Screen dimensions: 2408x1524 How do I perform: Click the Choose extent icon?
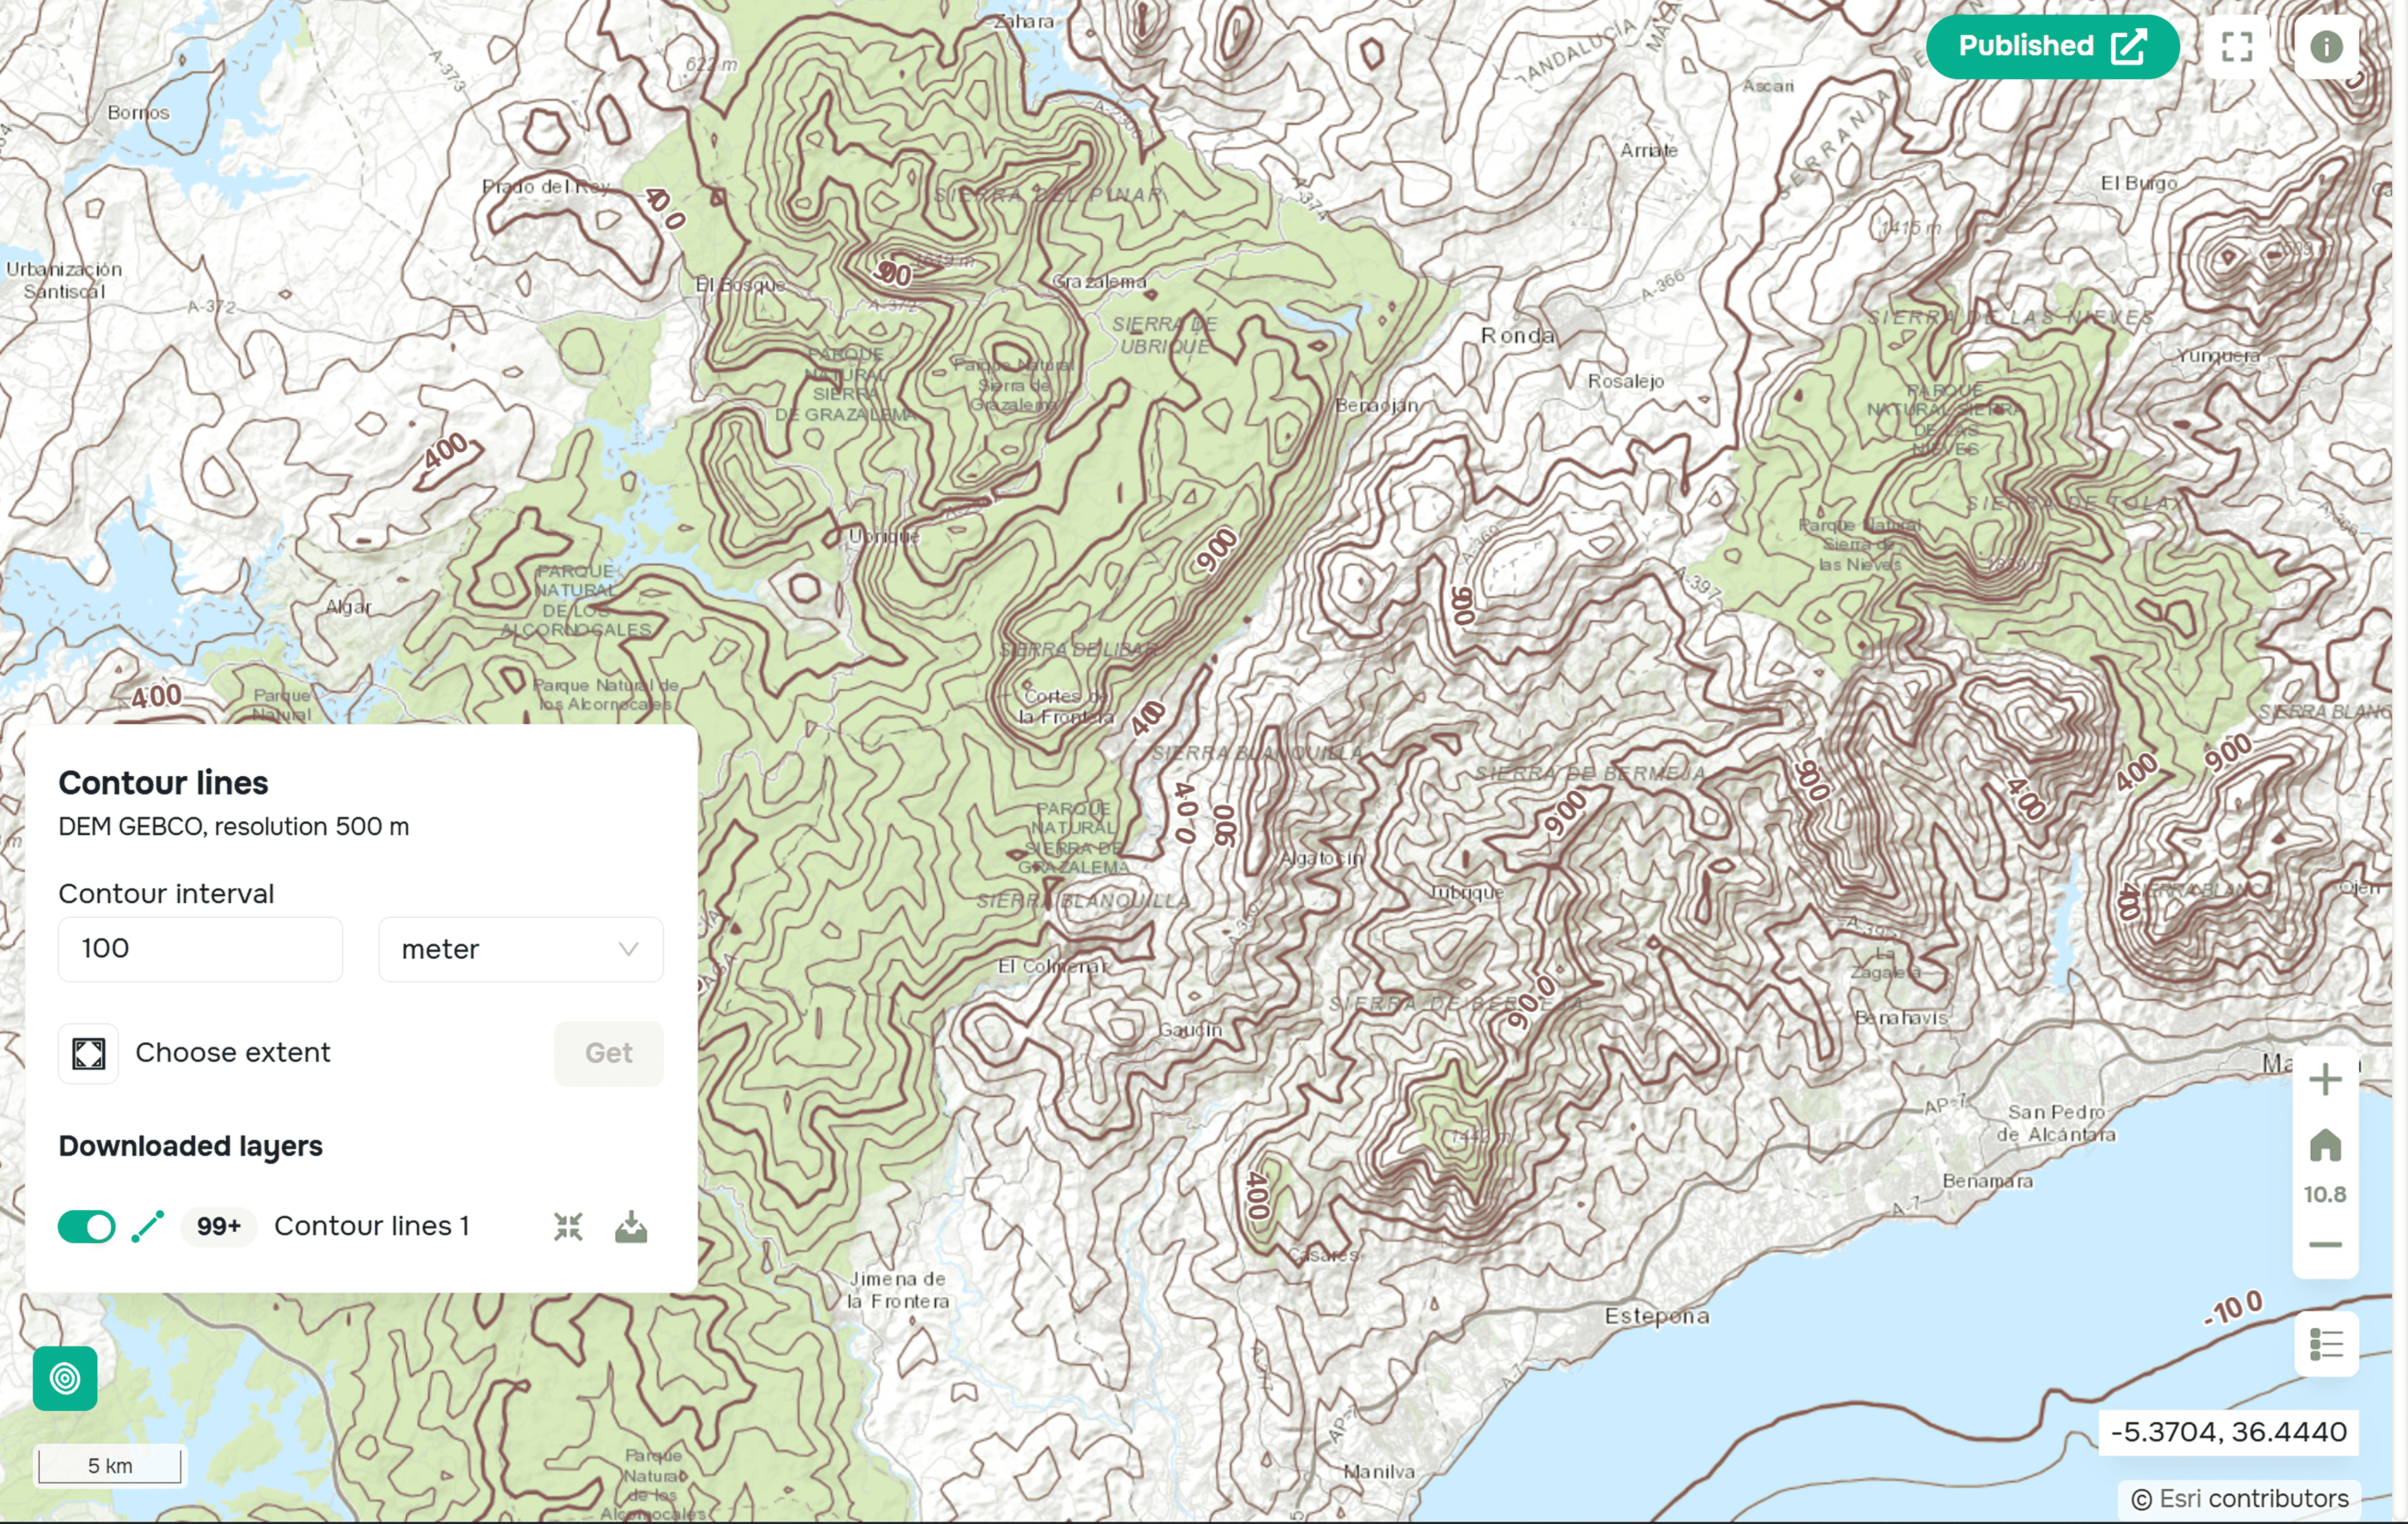coord(88,1053)
